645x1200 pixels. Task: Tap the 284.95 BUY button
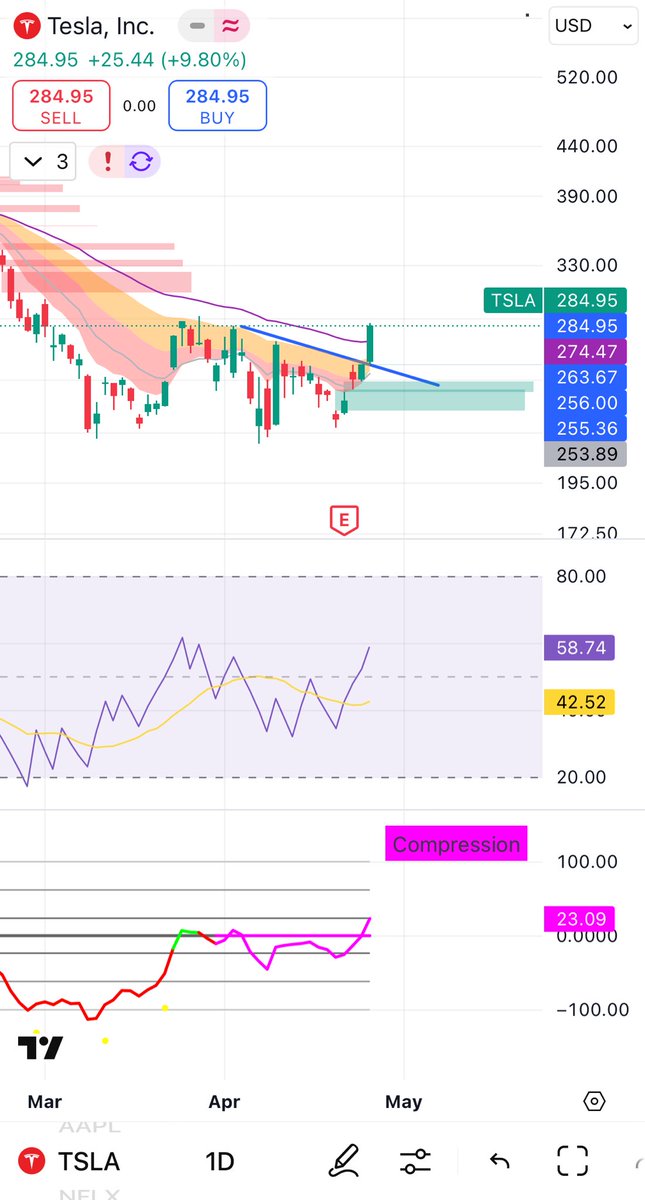(x=217, y=106)
